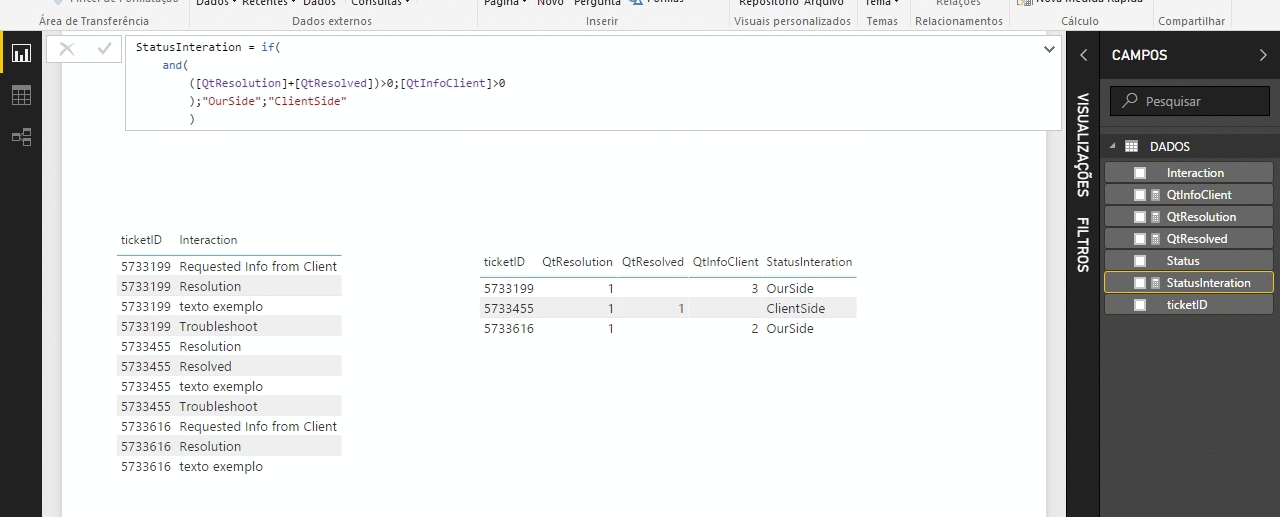The height and width of the screenshot is (517, 1280).
Task: Expand the formula bar with the chevron
Action: (x=1049, y=48)
